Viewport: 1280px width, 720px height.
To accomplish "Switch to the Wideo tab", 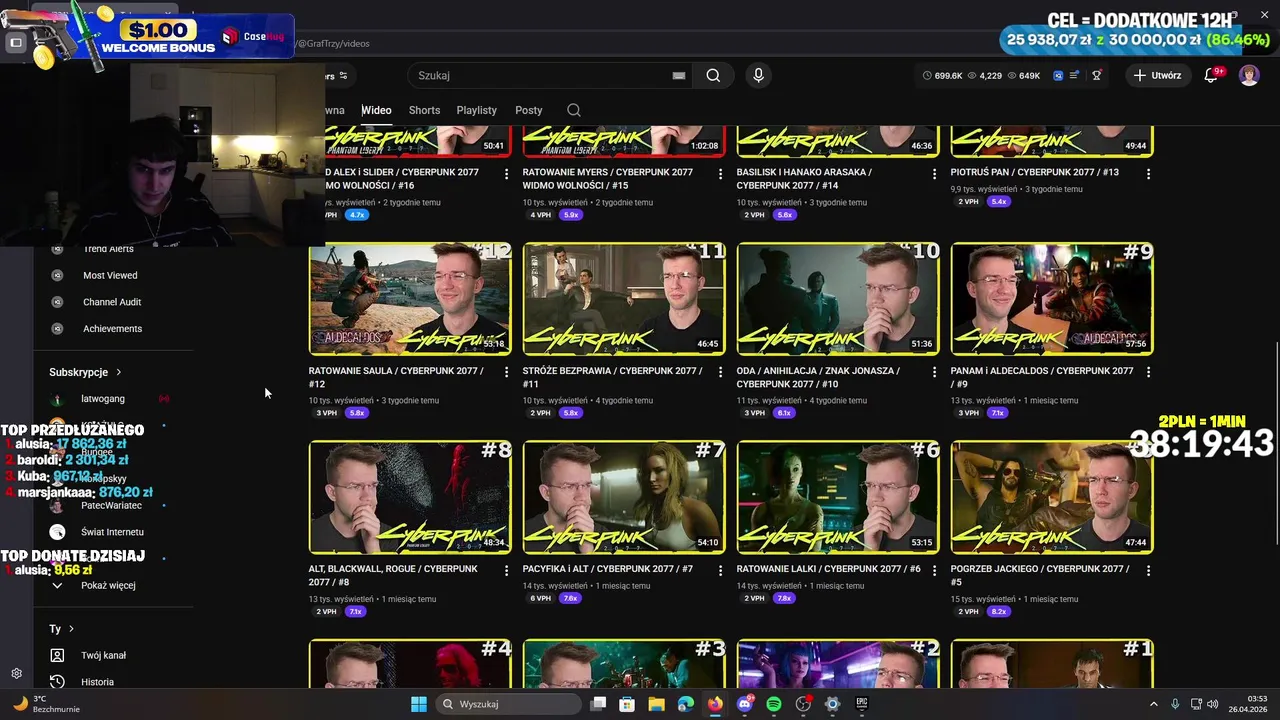I will coord(376,110).
